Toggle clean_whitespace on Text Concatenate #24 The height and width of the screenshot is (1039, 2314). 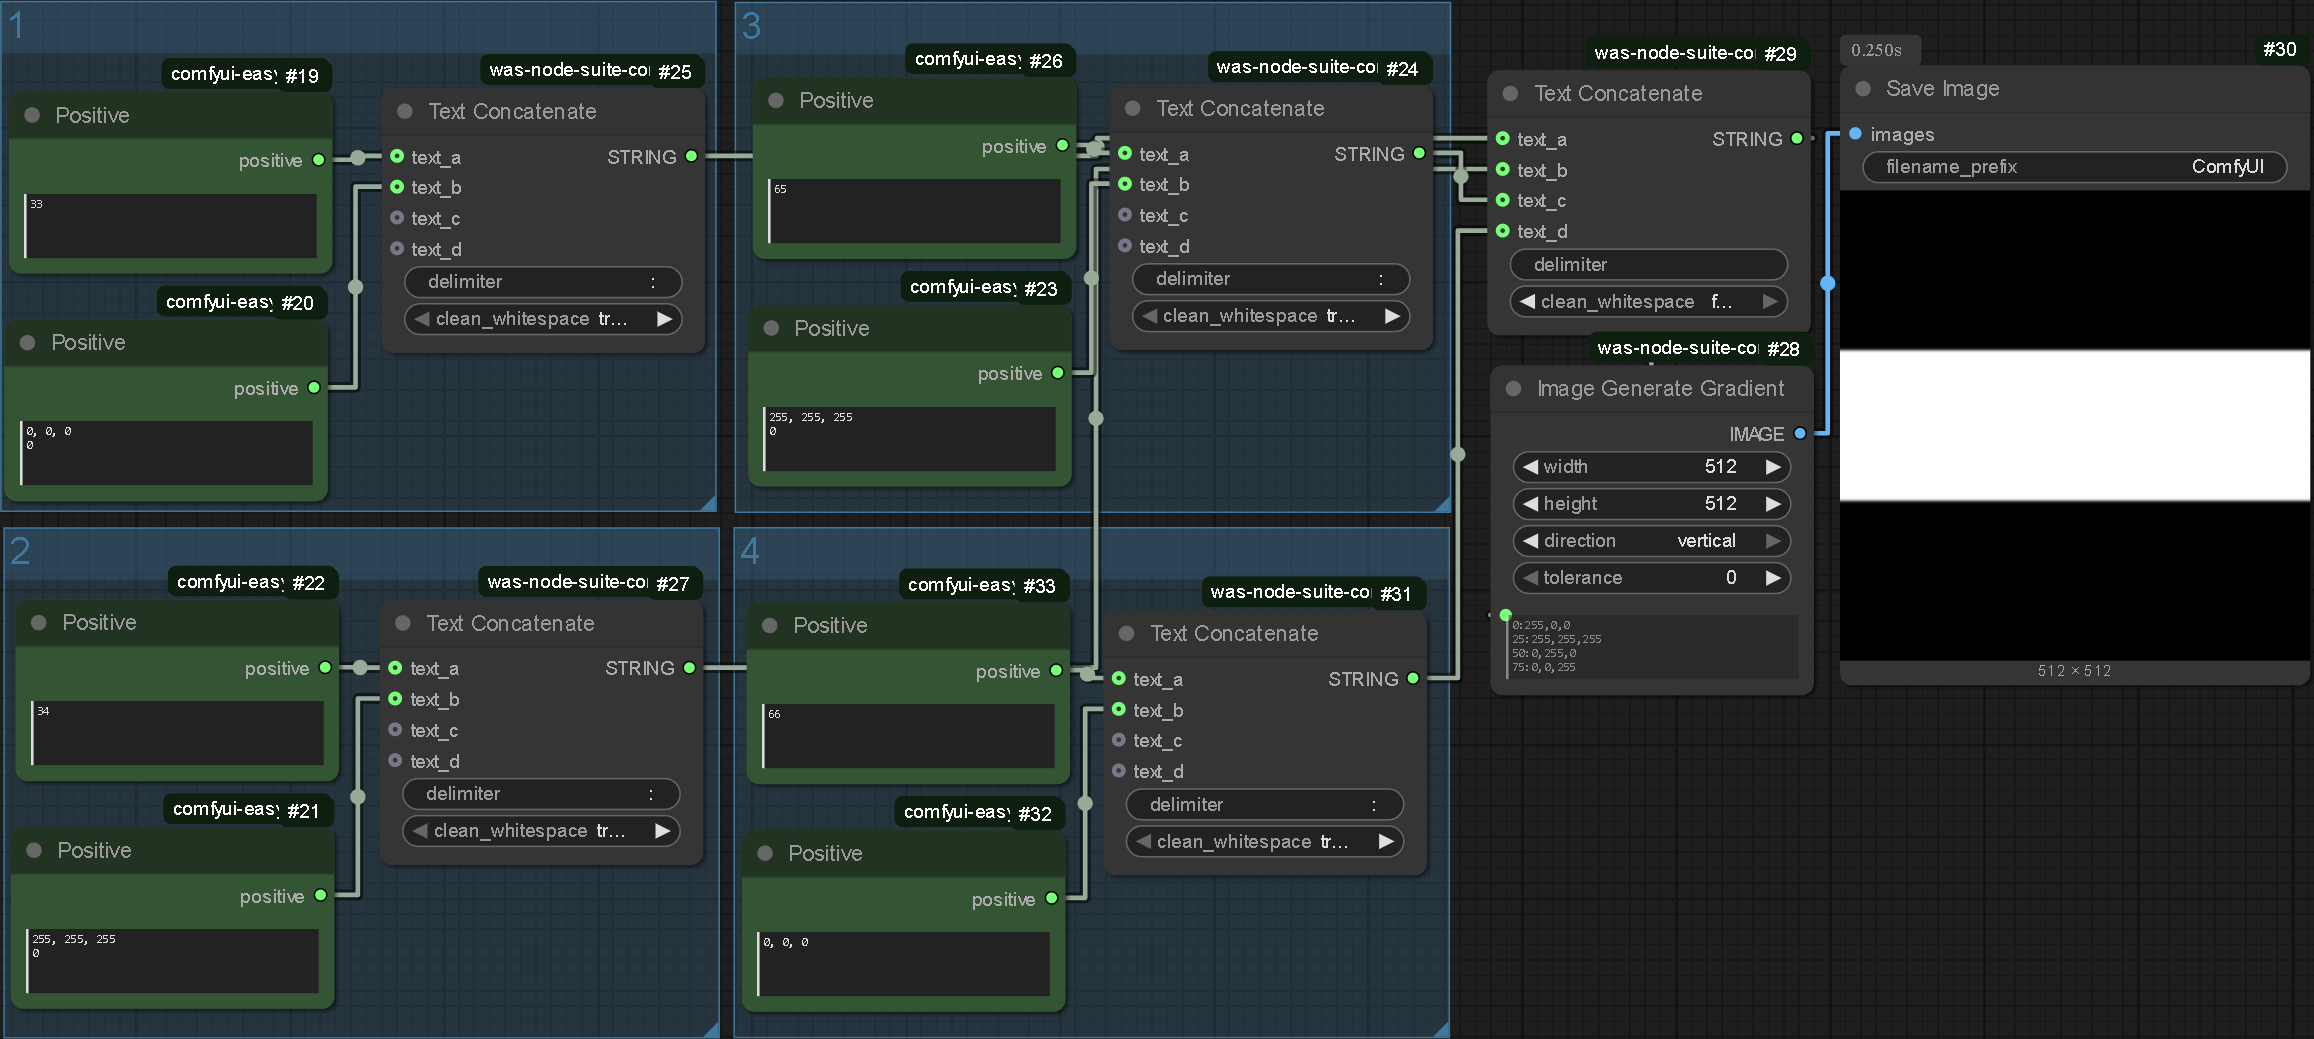point(1271,316)
